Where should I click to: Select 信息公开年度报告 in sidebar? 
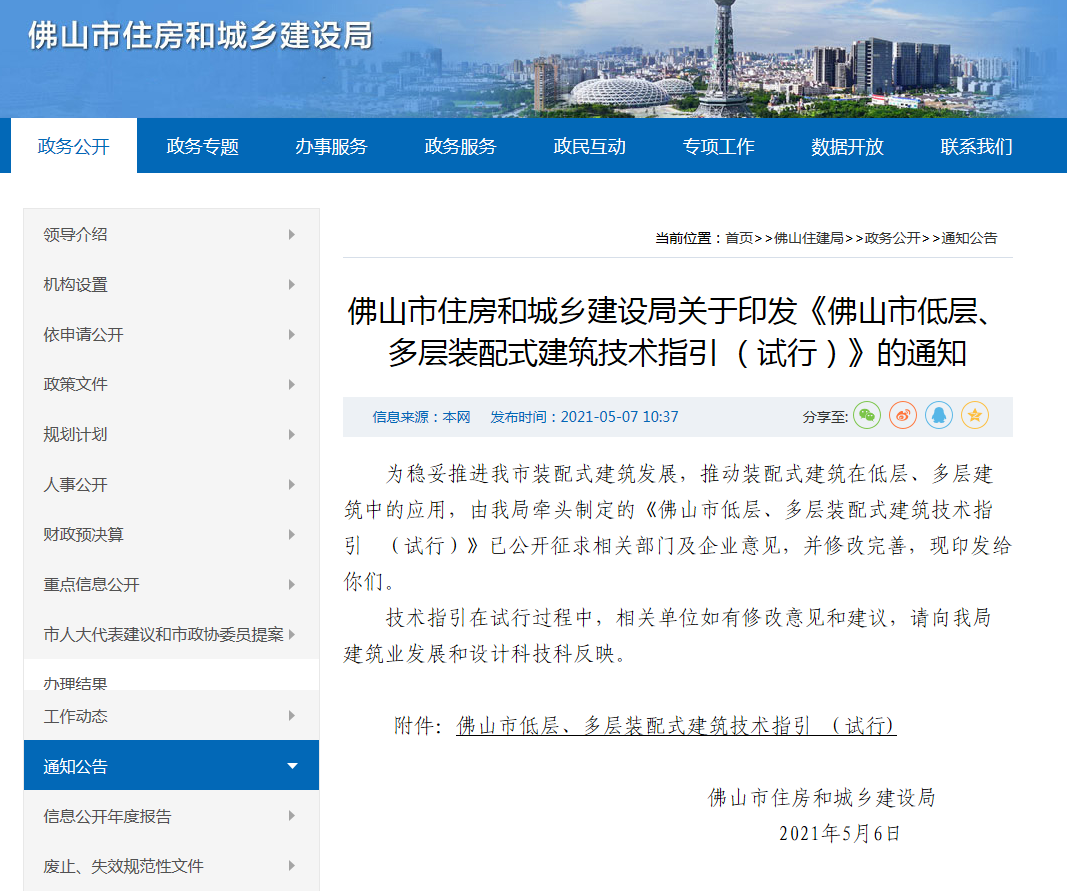(108, 816)
